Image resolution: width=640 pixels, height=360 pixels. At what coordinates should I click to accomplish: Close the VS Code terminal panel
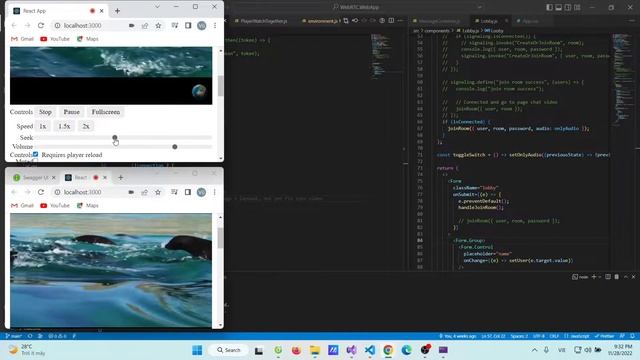[633, 277]
